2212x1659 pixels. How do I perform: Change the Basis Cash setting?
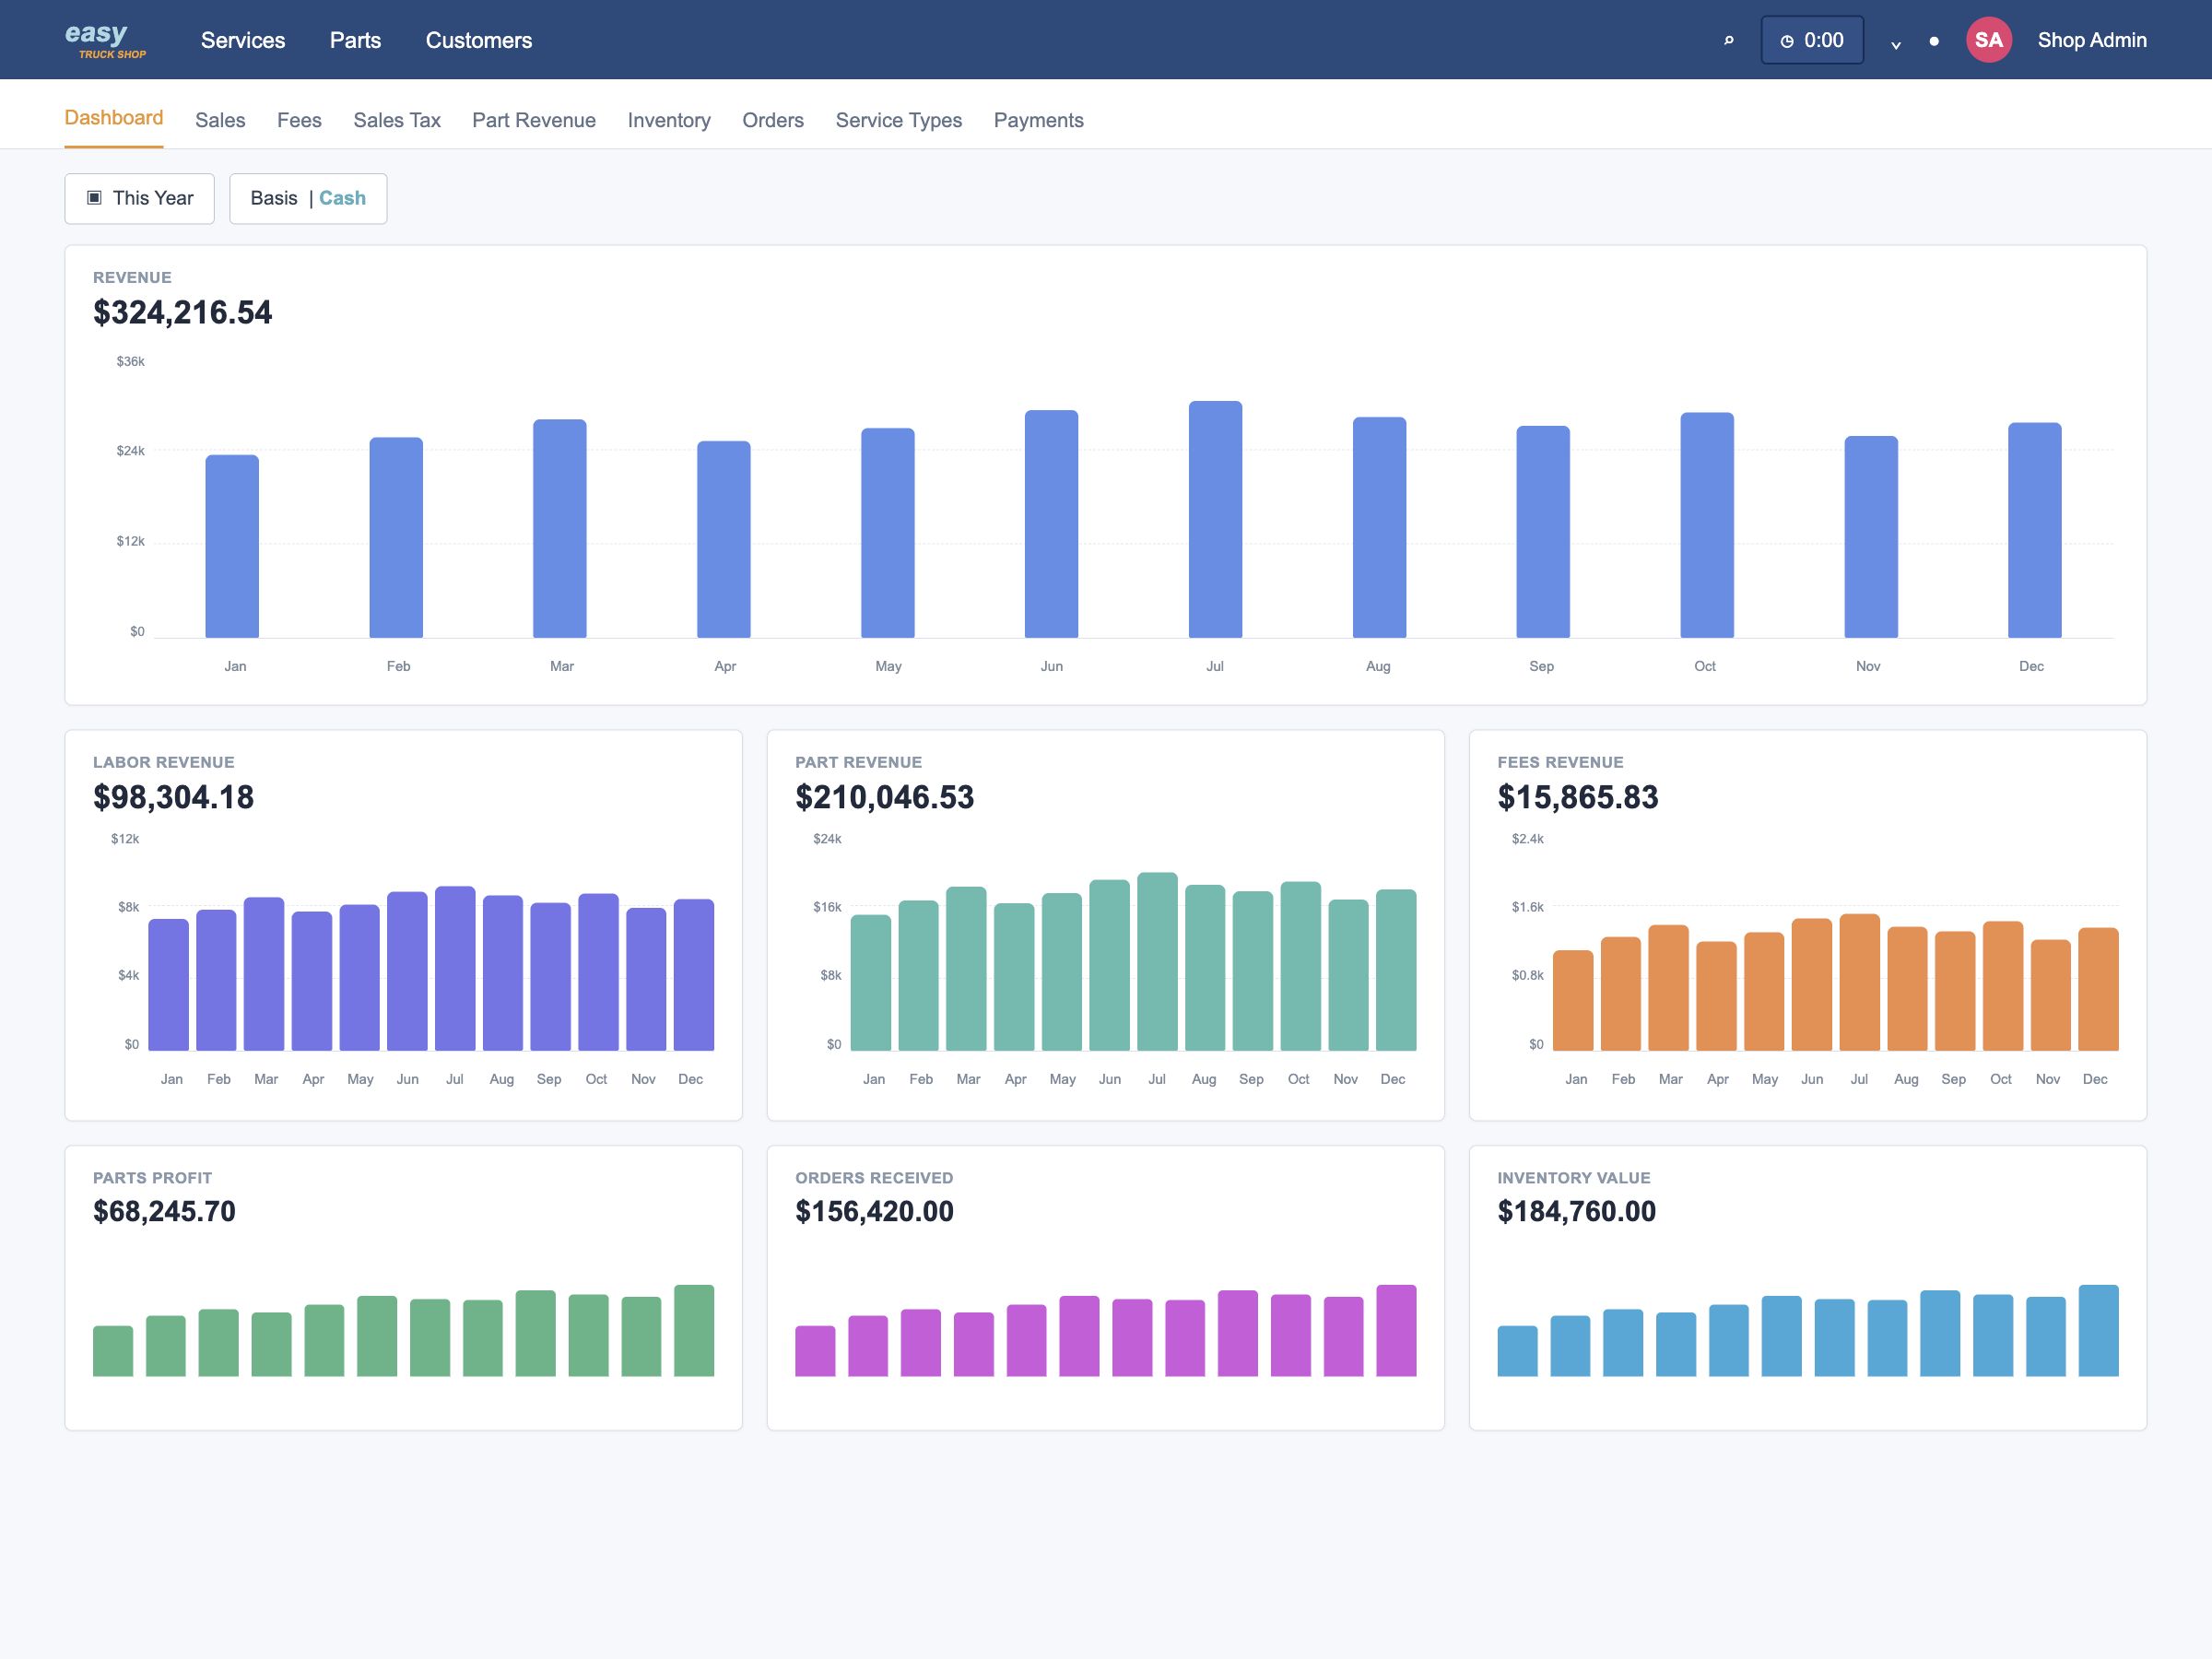[308, 198]
